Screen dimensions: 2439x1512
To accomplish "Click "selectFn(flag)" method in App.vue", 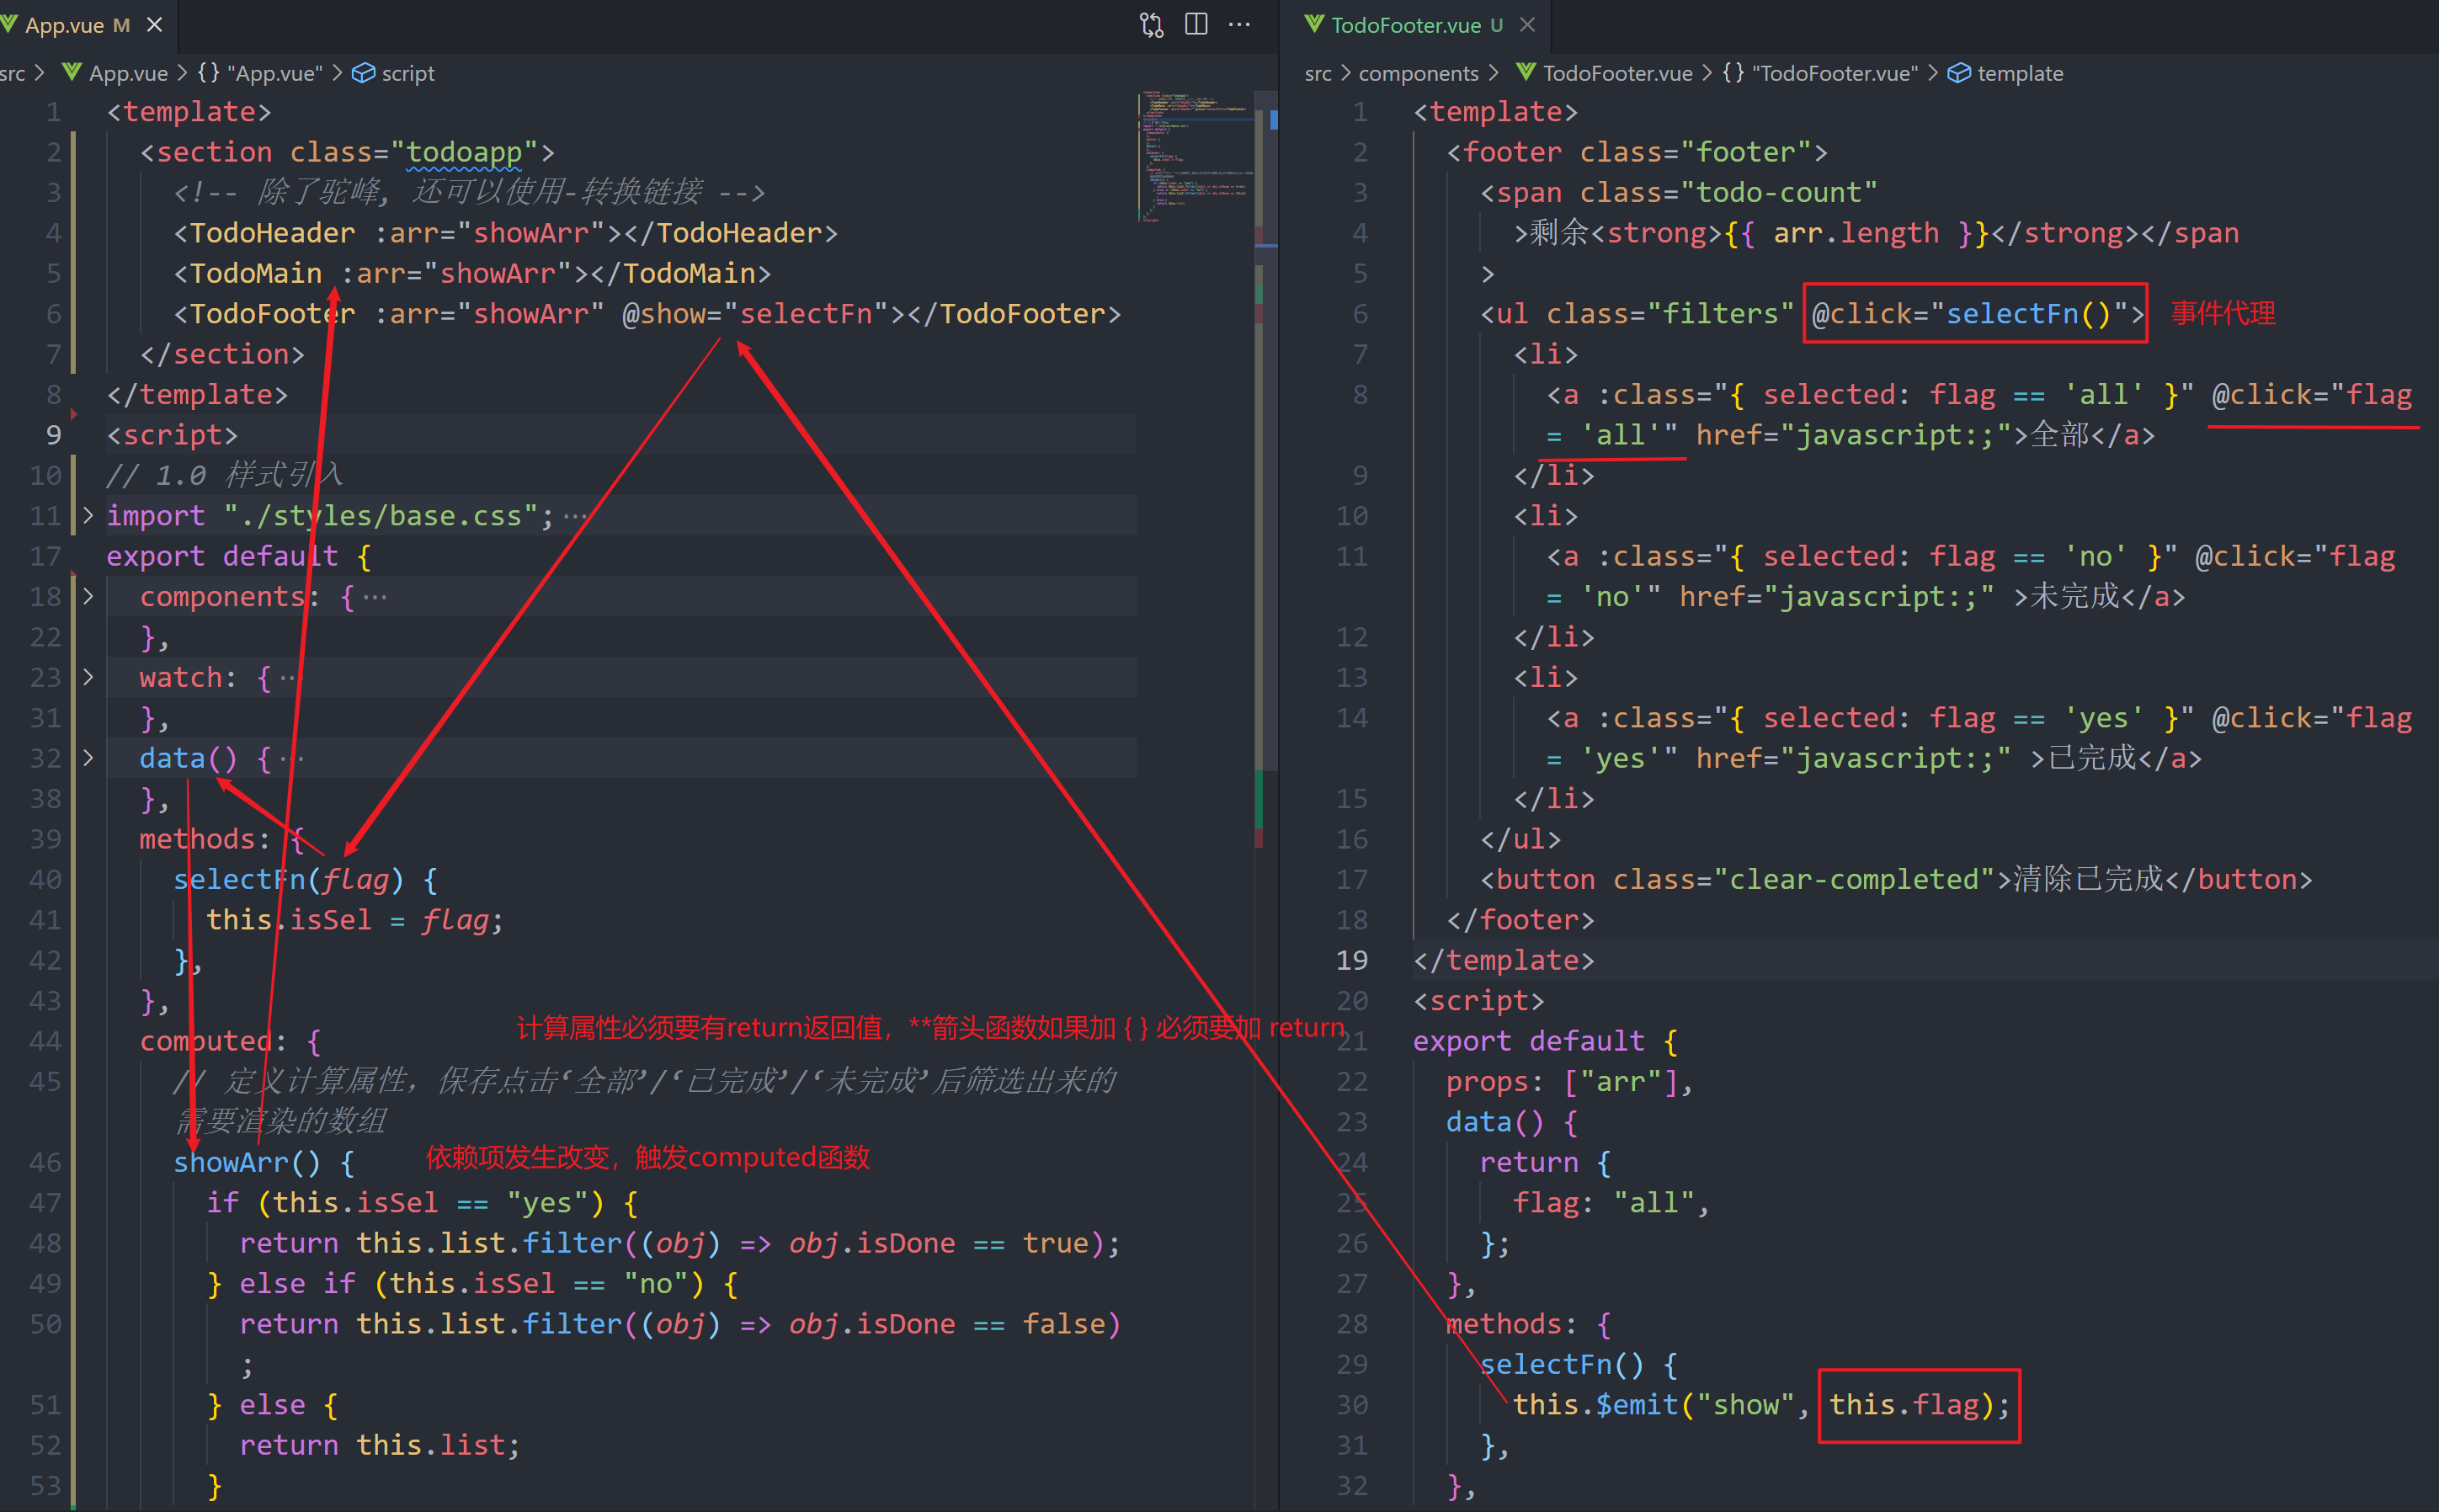I will tap(289, 880).
